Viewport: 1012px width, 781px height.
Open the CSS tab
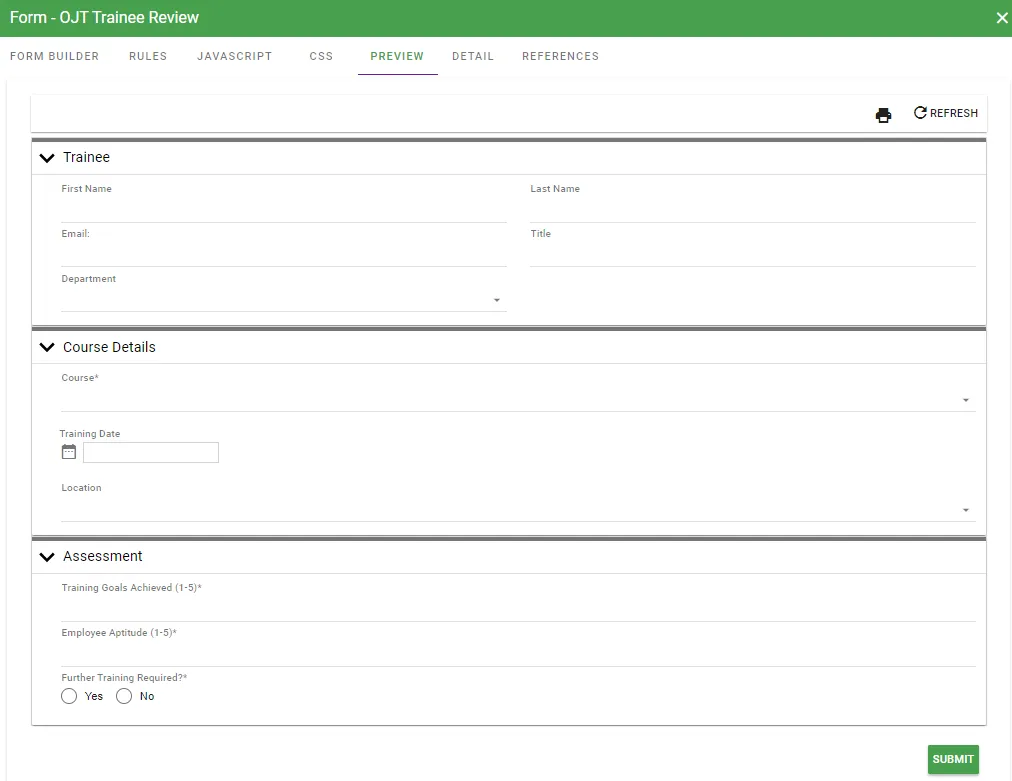[x=321, y=56]
